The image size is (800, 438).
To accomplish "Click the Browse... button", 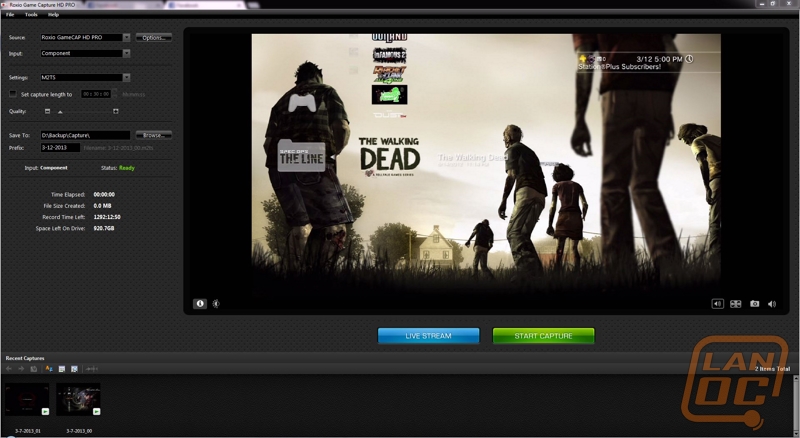I will tap(154, 135).
